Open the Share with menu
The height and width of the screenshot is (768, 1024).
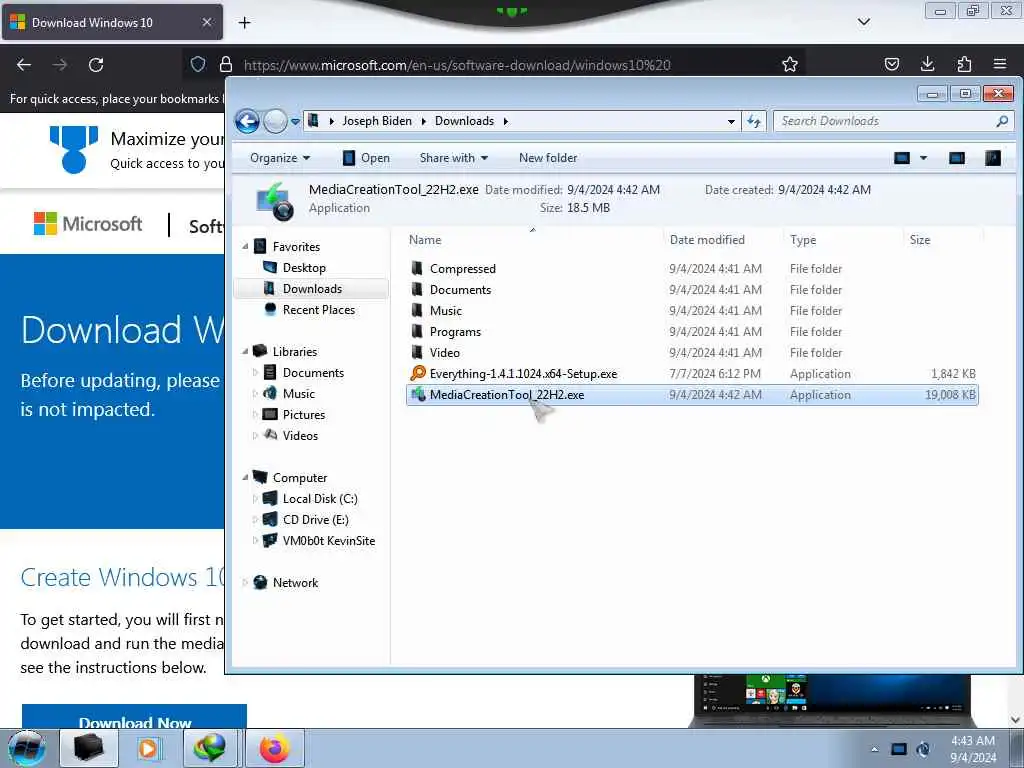click(453, 158)
